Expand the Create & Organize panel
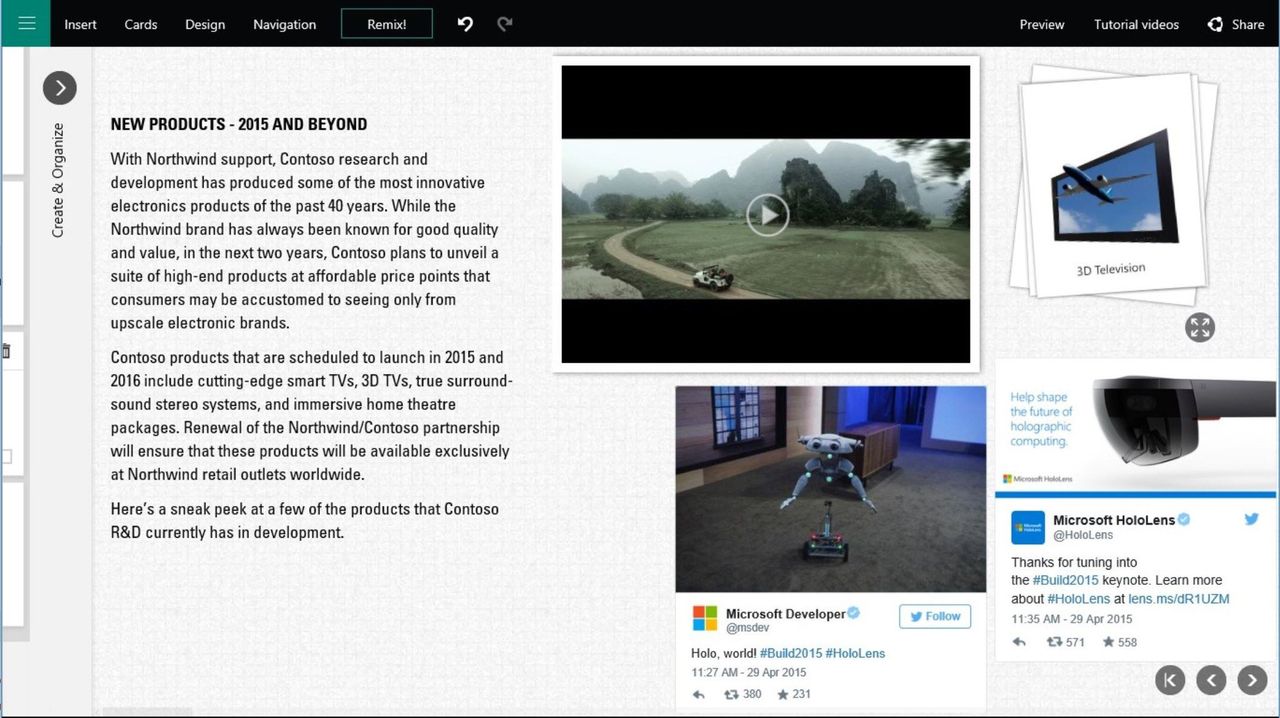Viewport: 1280px width, 718px height. click(x=60, y=88)
